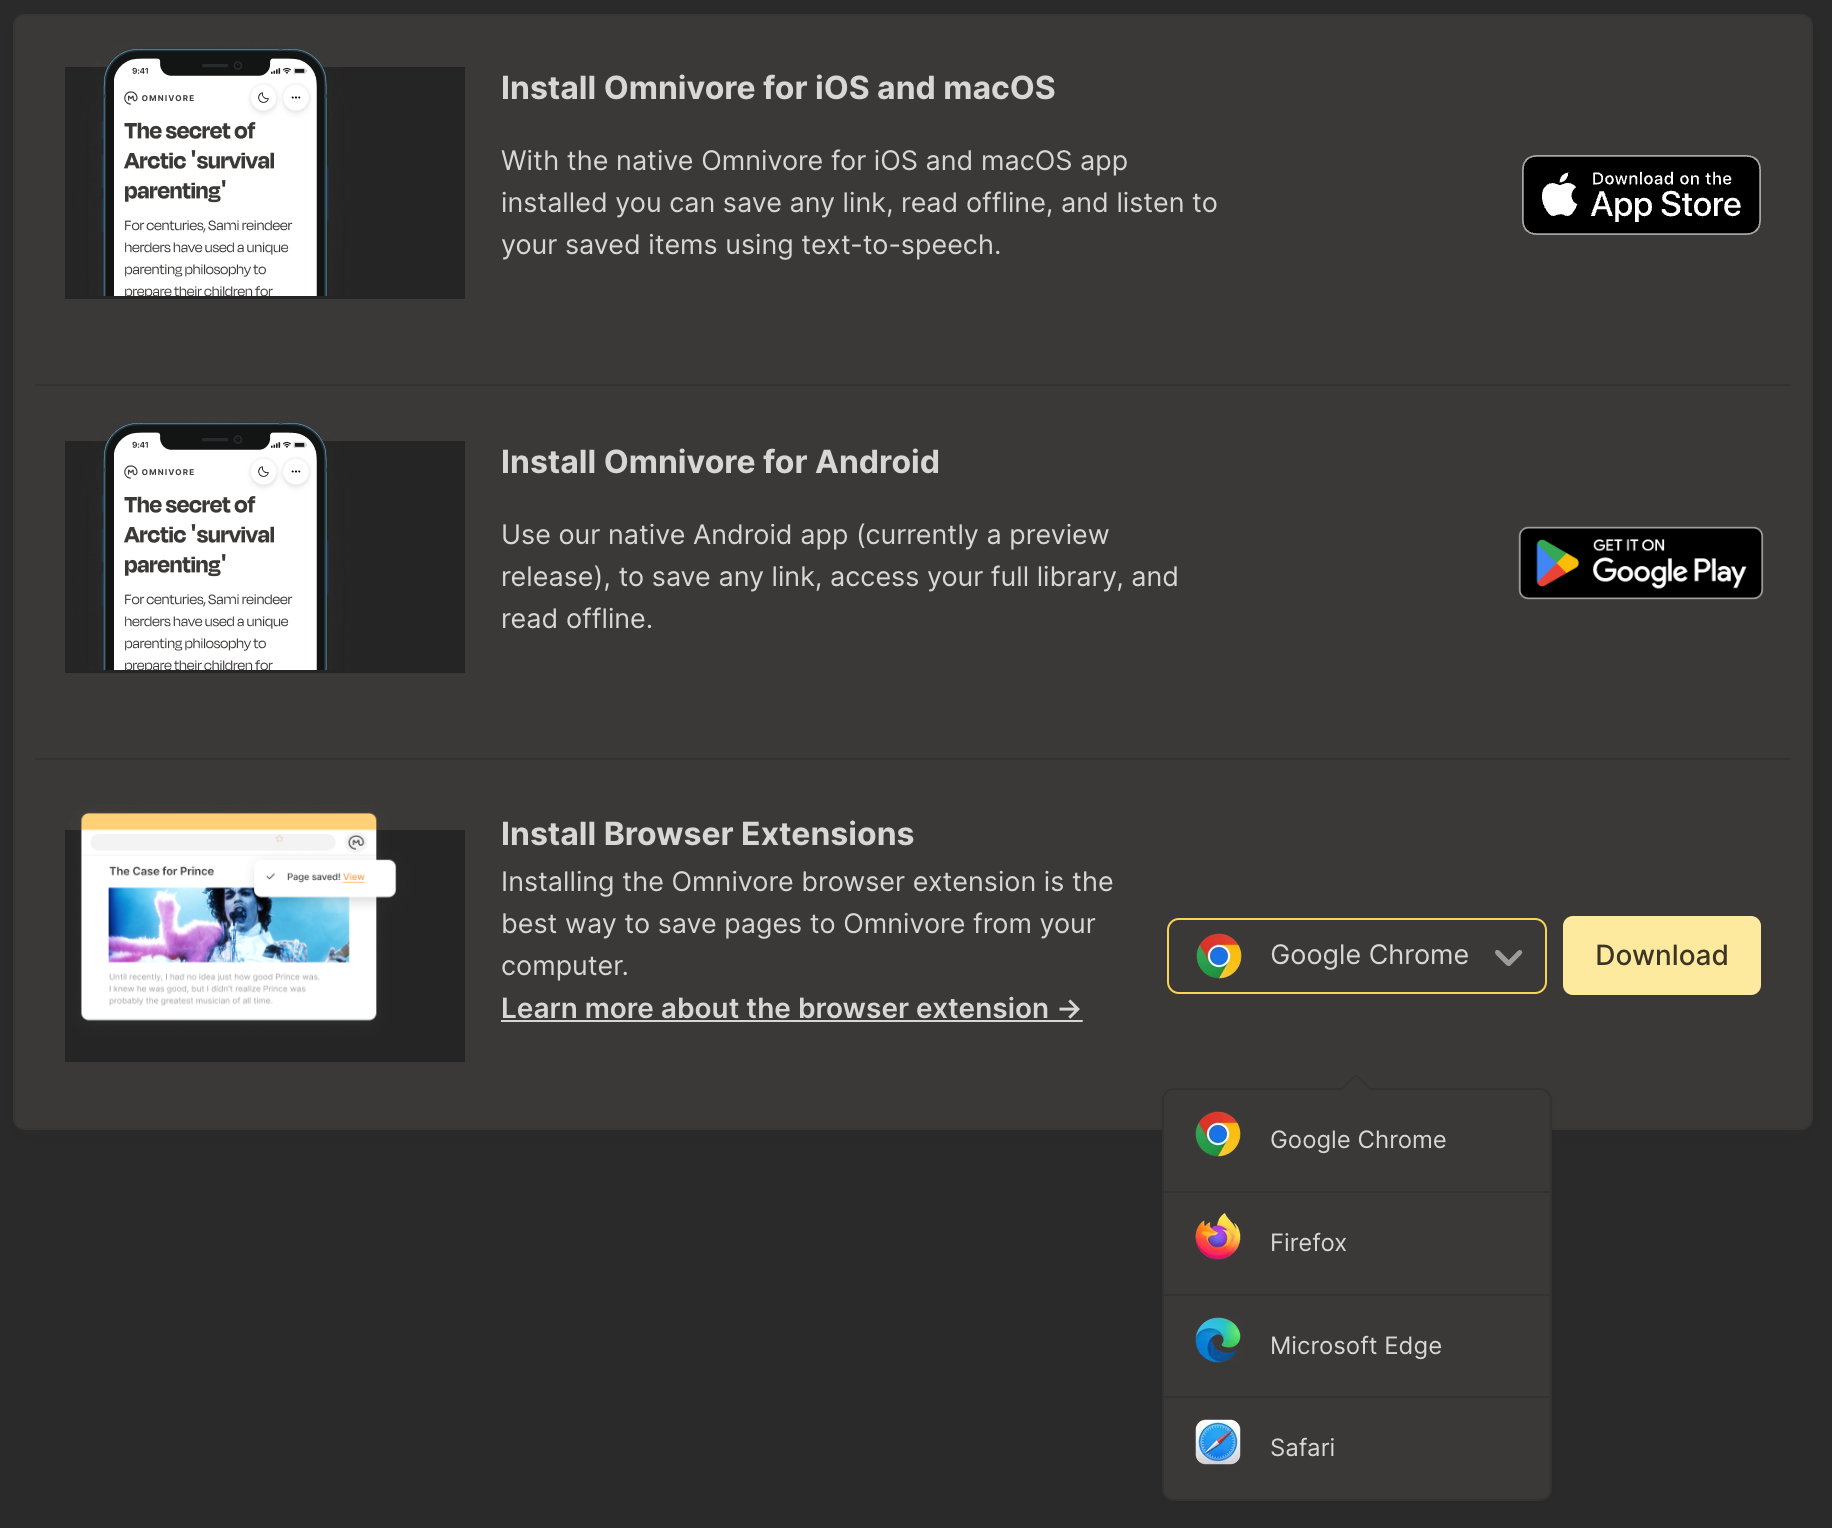Select Google Chrome from the dropdown list
Viewport: 1832px width, 1528px height.
tap(1357, 1139)
